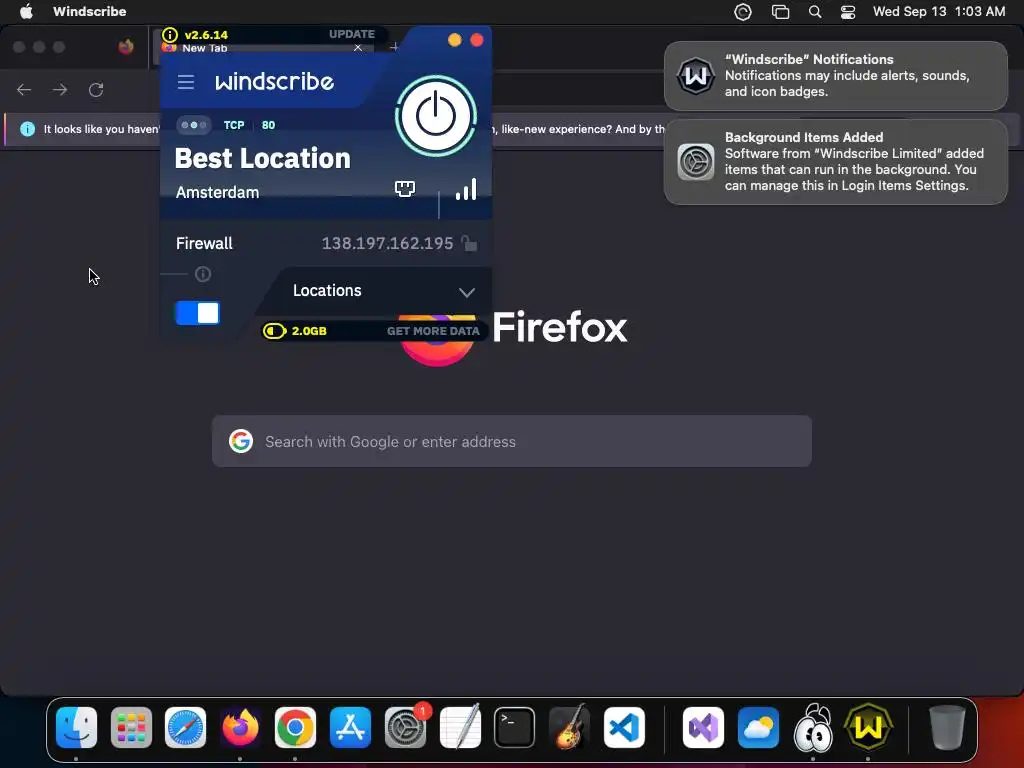
Task: Click the Windscribe menu bar status icon
Action: 743,12
